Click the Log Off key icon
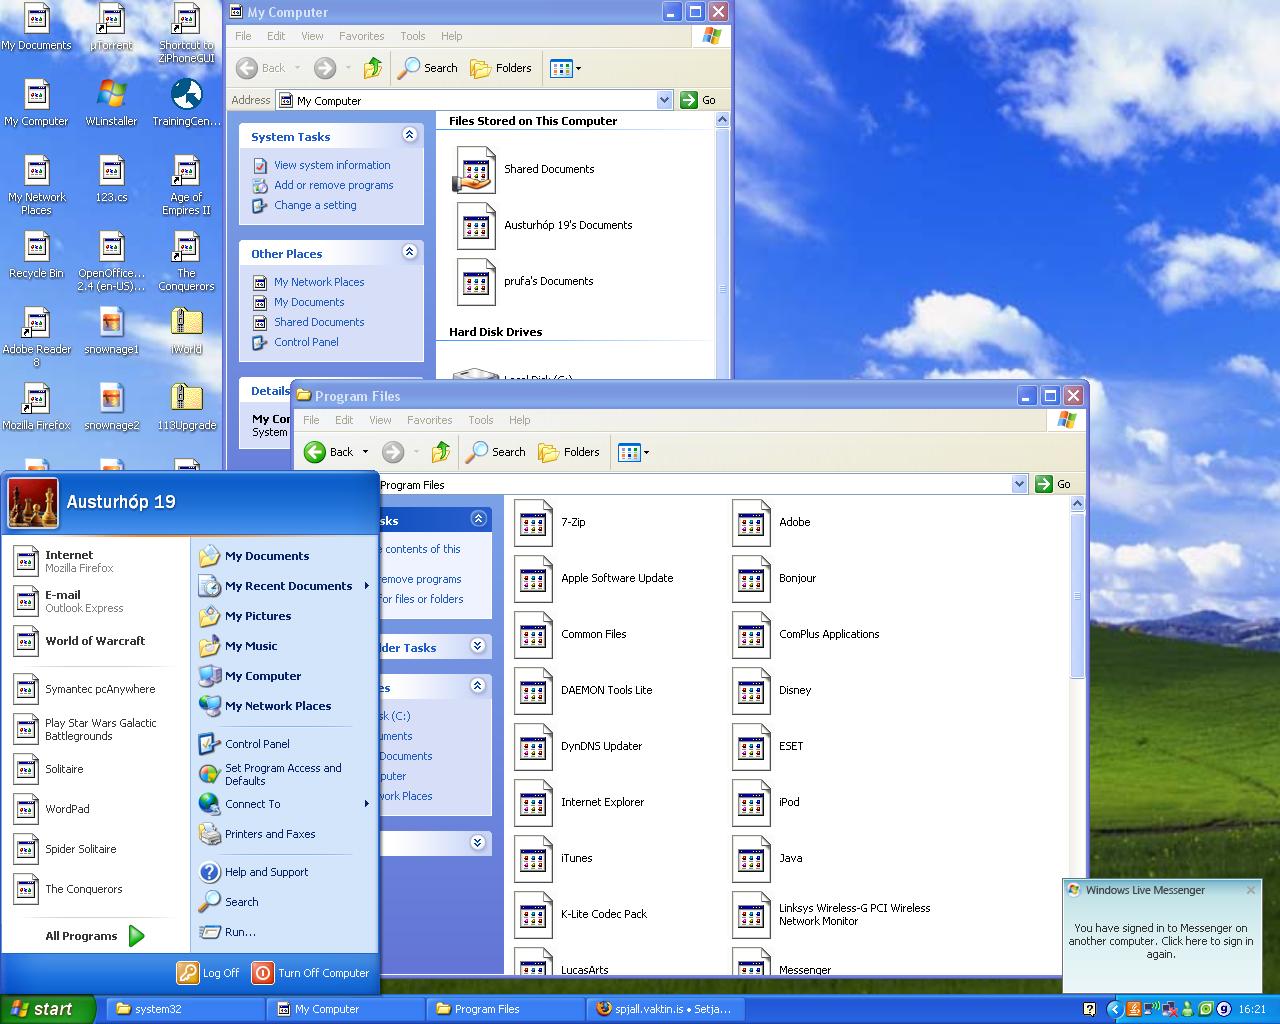The image size is (1280, 1024). pyautogui.click(x=188, y=972)
